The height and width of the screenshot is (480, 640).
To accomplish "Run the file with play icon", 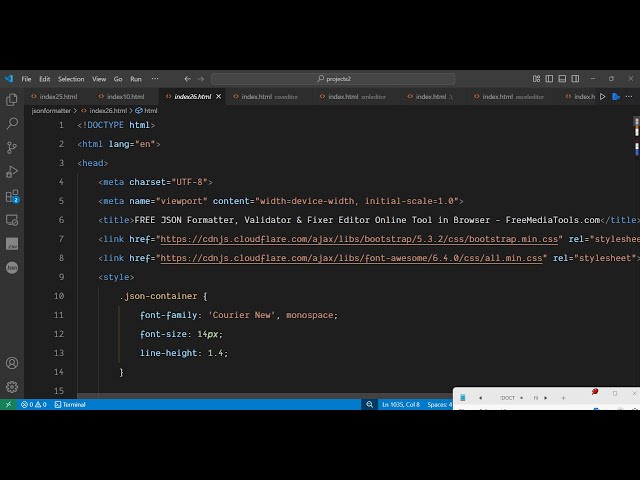I will click(602, 97).
